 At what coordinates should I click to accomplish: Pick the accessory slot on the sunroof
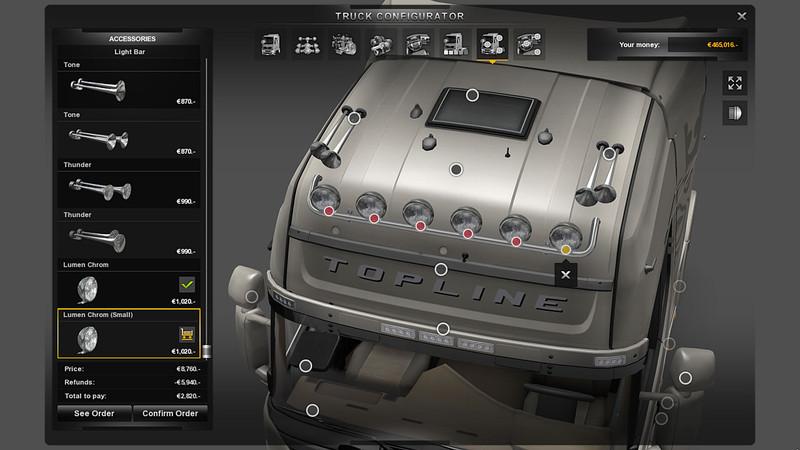coord(473,96)
